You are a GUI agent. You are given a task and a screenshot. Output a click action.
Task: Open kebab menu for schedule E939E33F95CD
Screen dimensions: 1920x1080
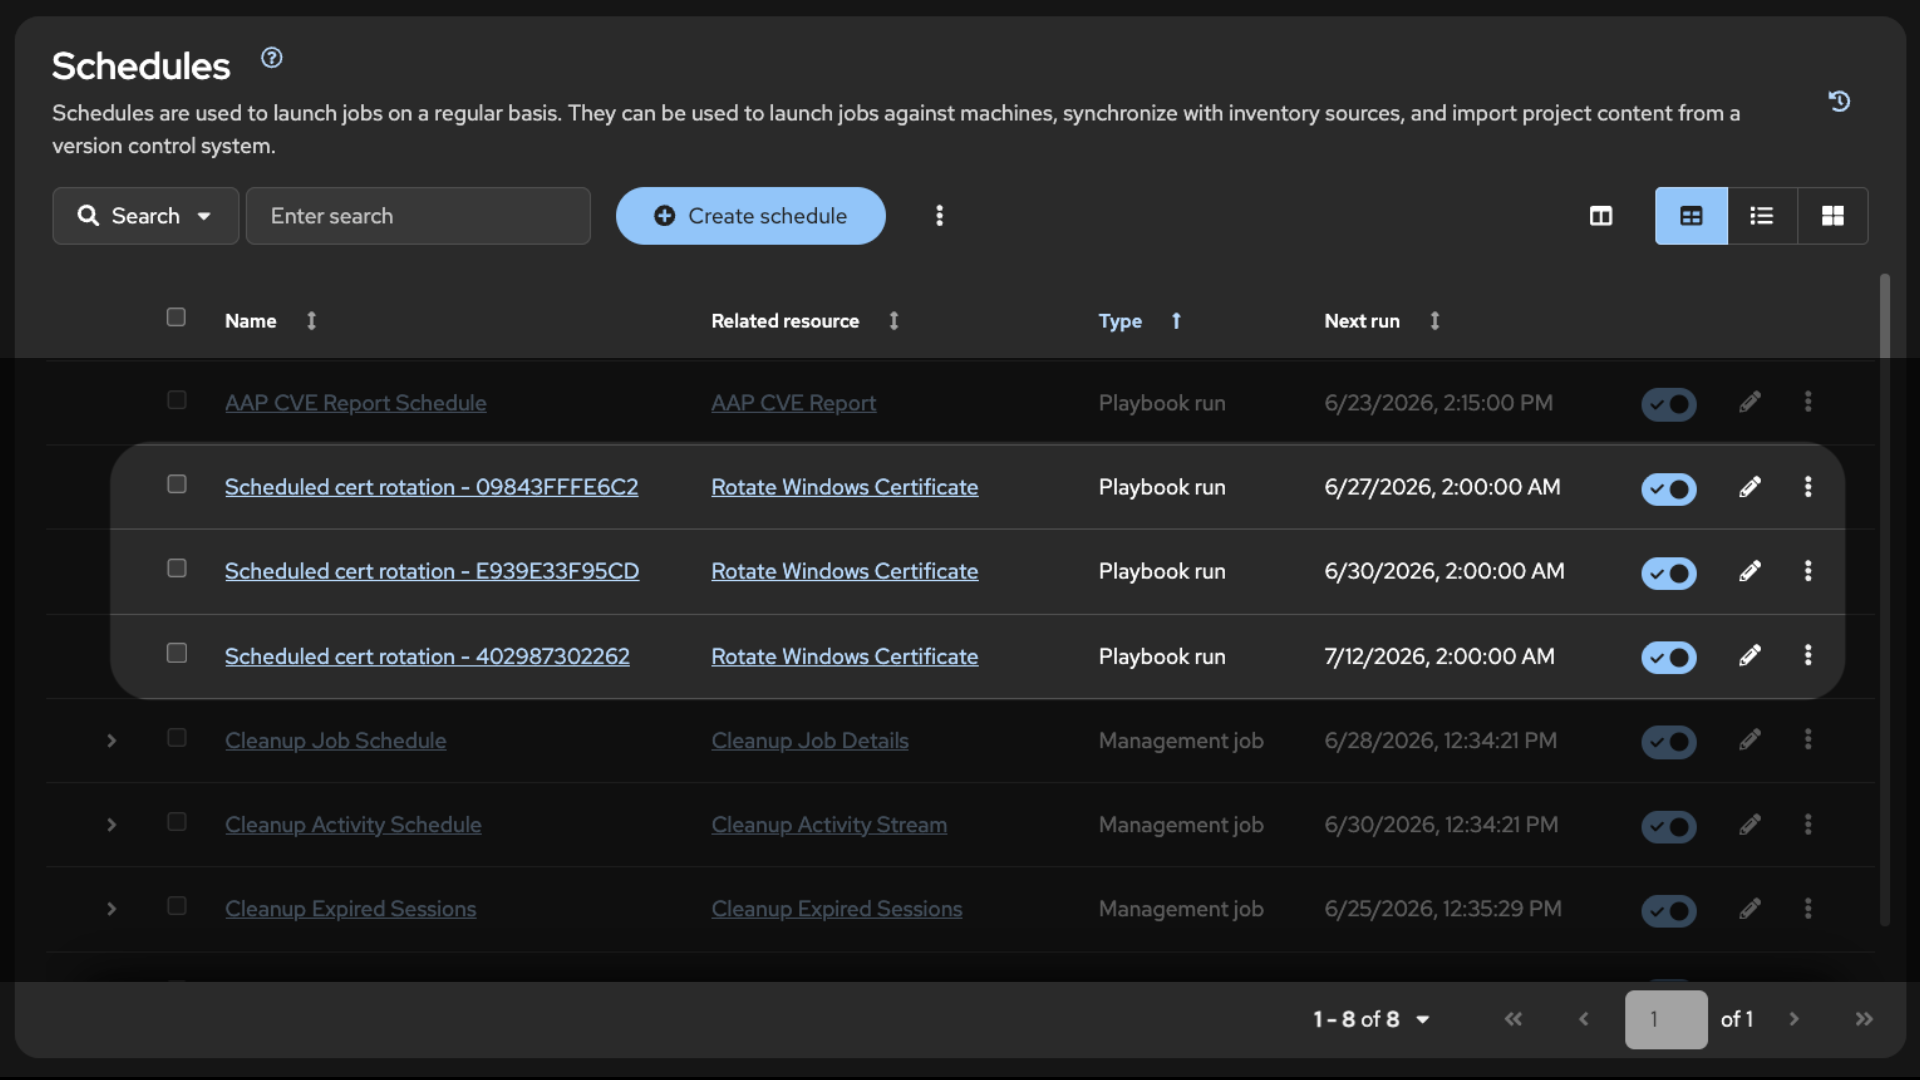(1808, 571)
